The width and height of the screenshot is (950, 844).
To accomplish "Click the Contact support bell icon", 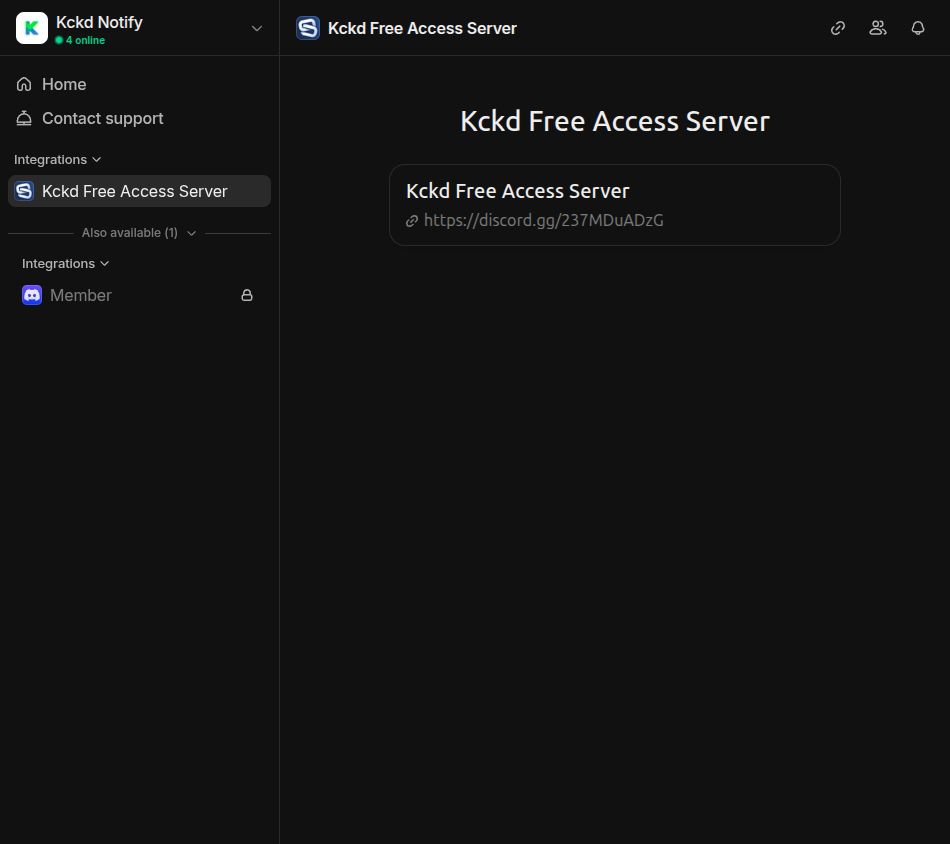I will tap(24, 118).
